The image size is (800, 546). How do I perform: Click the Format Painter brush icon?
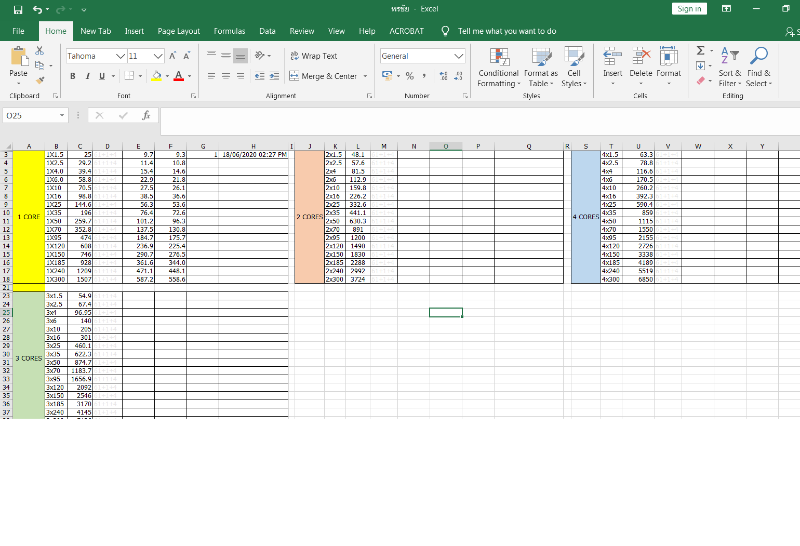[x=39, y=76]
